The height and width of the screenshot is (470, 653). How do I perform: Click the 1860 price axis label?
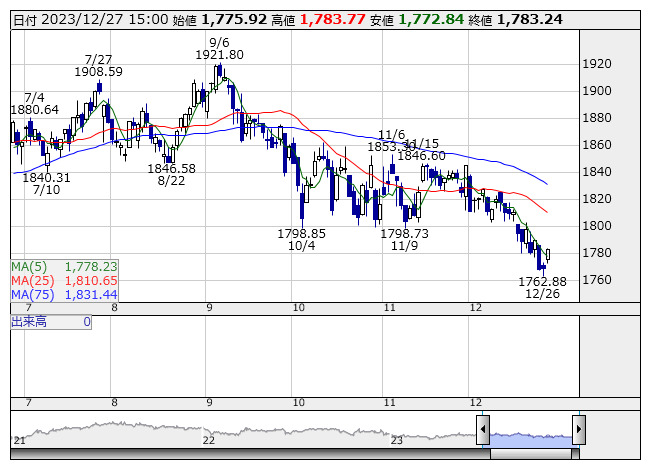(597, 145)
